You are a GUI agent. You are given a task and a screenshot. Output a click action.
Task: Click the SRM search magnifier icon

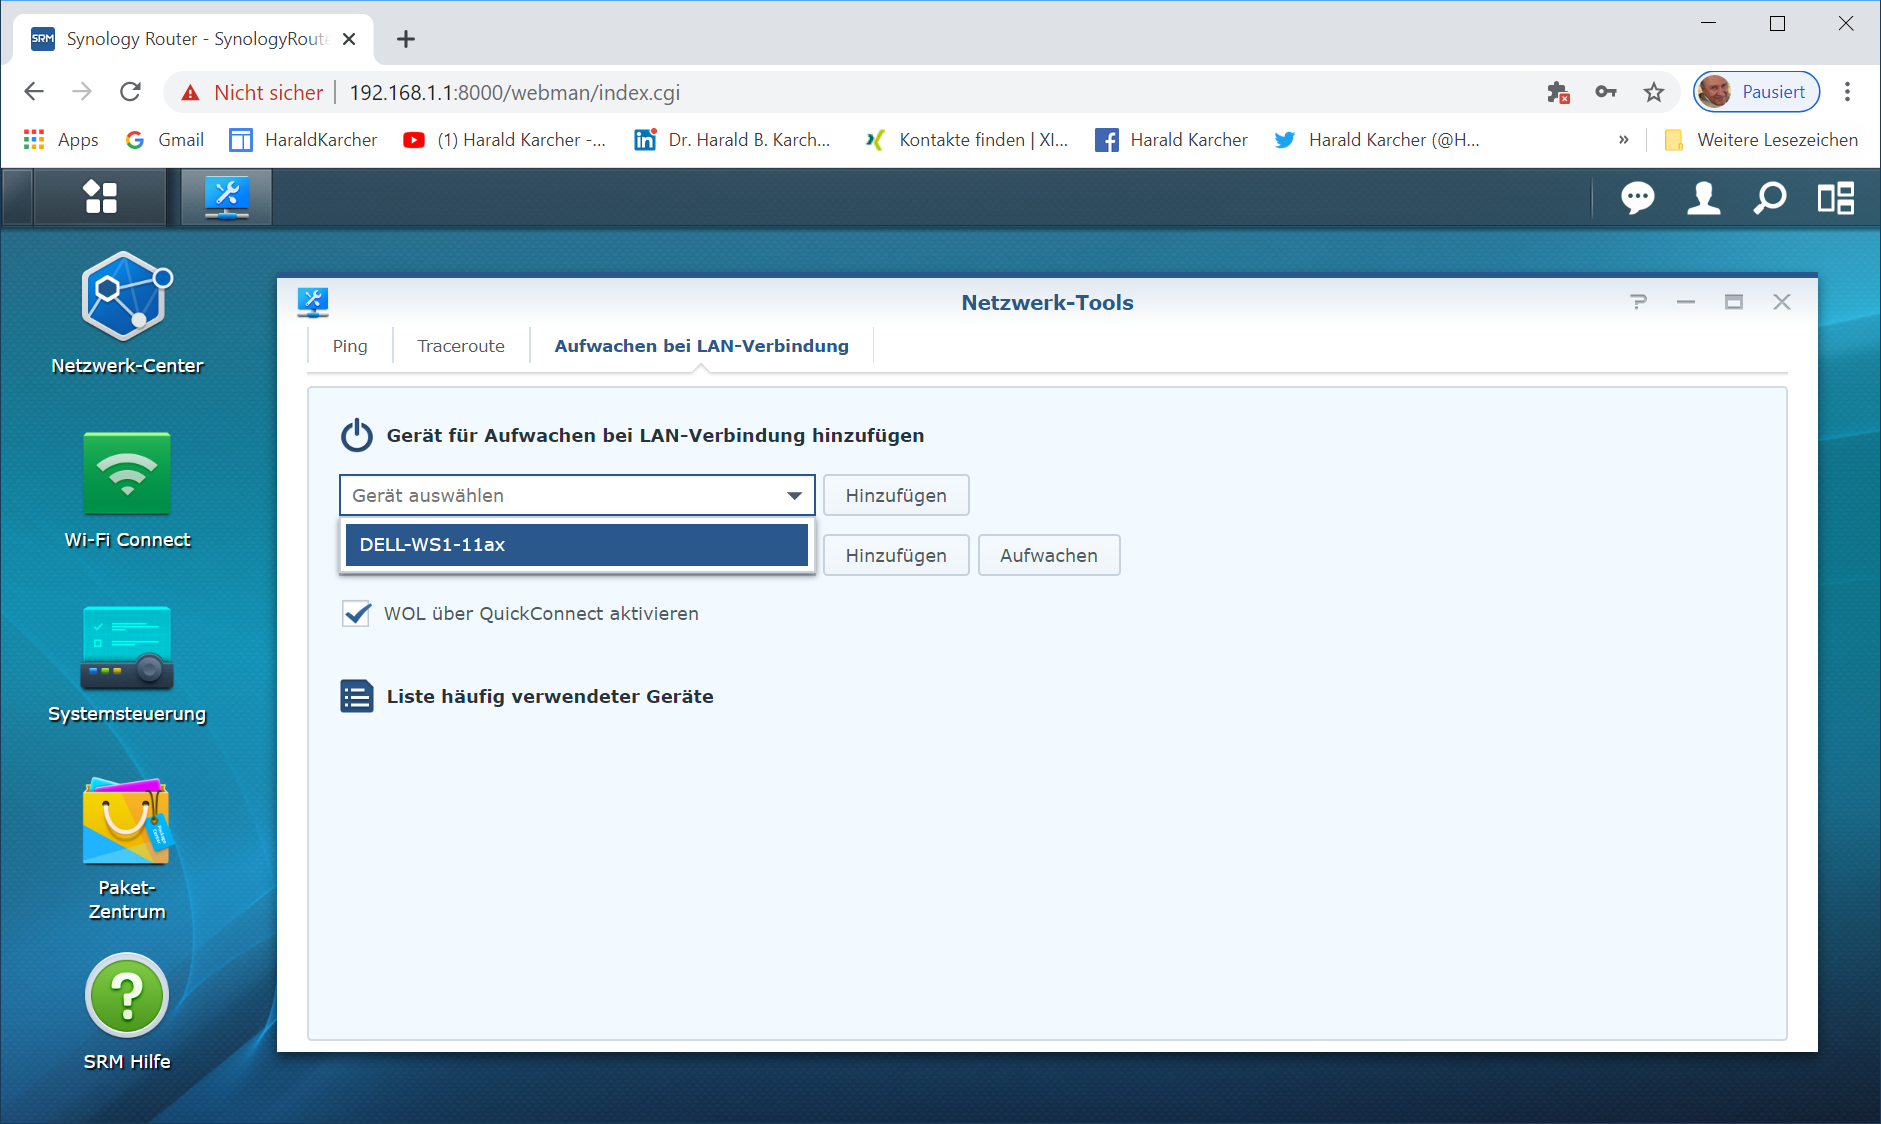1769,198
